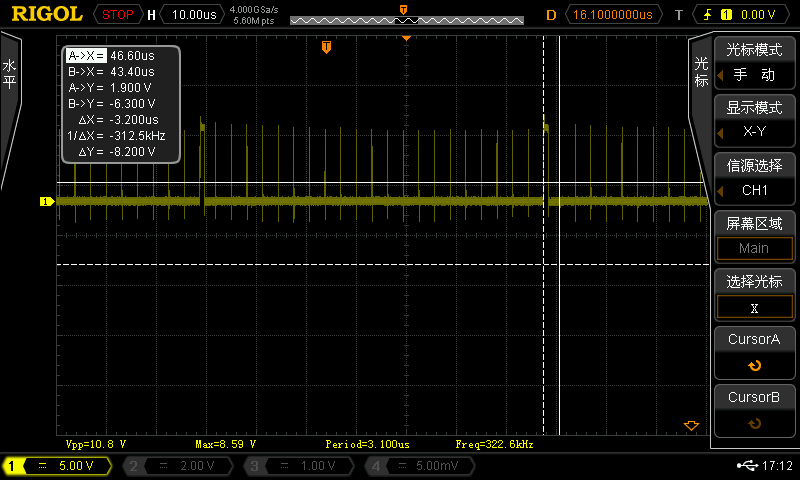This screenshot has width=800, height=480.
Task: Click the orange horizontal center triangle at grid top
Action: coord(407,38)
